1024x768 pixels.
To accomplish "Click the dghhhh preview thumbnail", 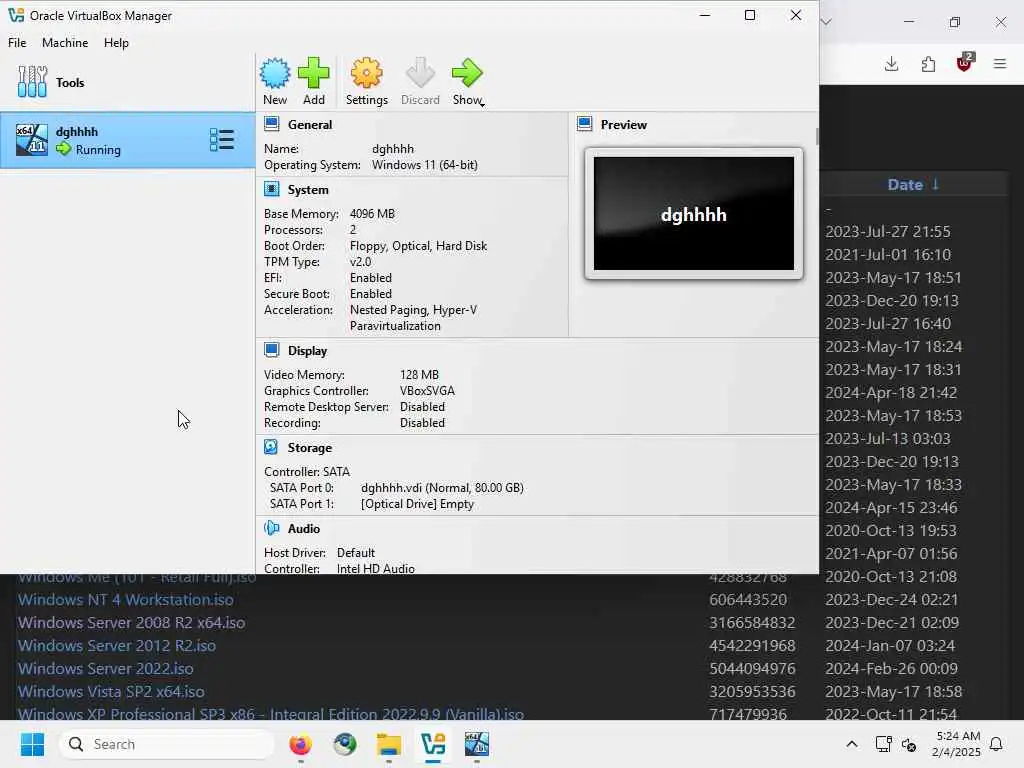I will pos(694,214).
